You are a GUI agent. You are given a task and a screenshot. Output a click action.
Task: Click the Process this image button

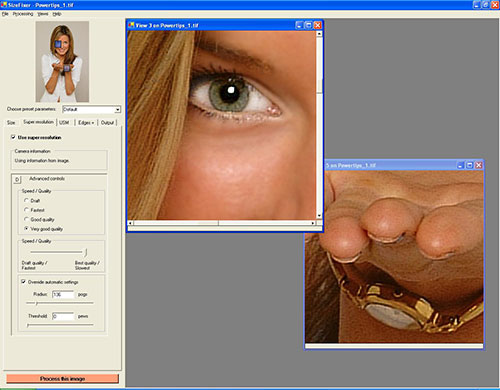pos(62,379)
